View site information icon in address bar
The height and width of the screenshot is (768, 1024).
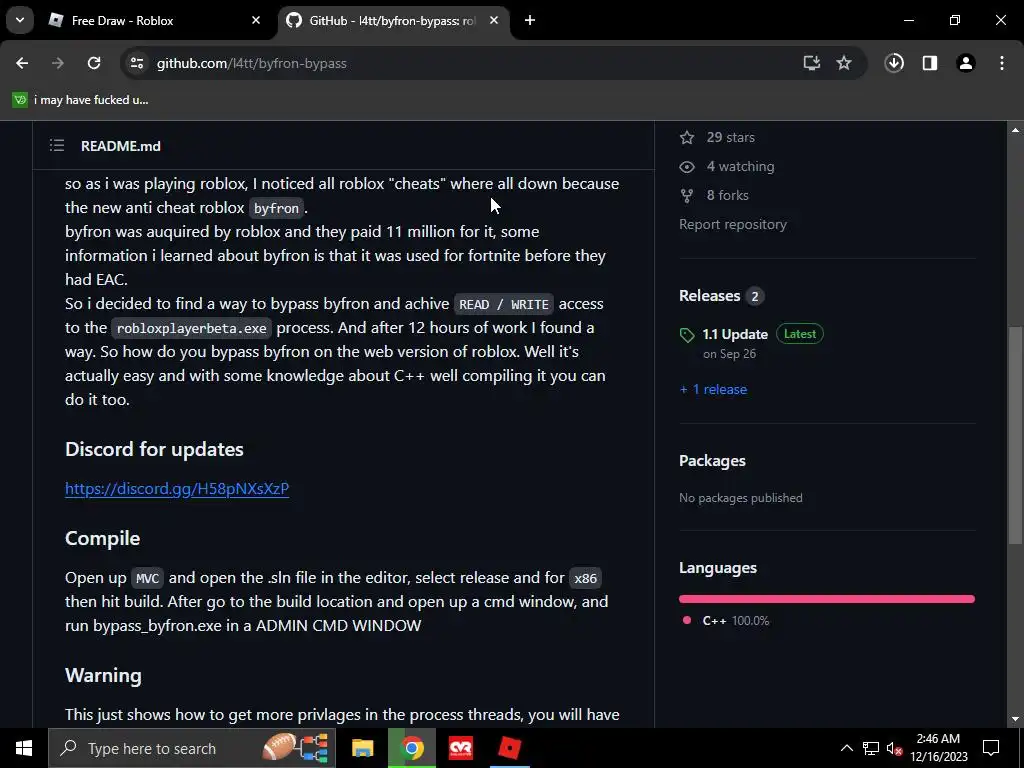coord(137,63)
